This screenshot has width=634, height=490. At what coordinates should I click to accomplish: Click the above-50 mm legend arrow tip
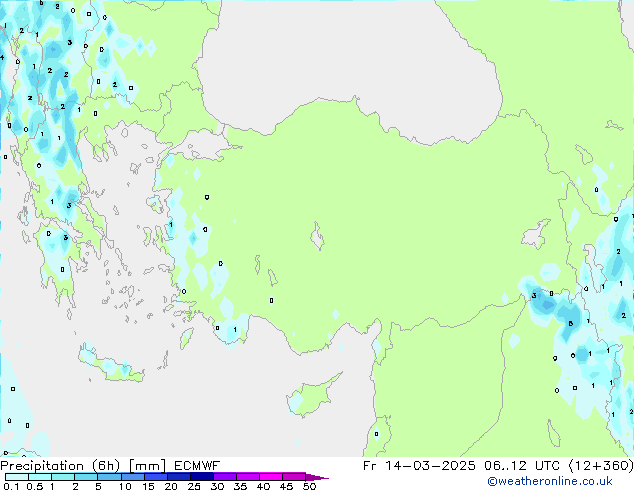317,477
